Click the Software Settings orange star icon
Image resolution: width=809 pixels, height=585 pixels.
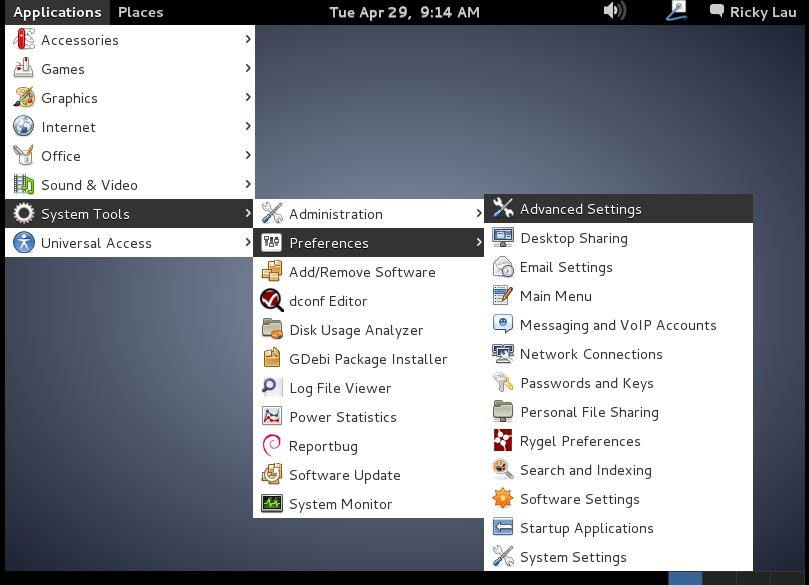[x=503, y=499]
